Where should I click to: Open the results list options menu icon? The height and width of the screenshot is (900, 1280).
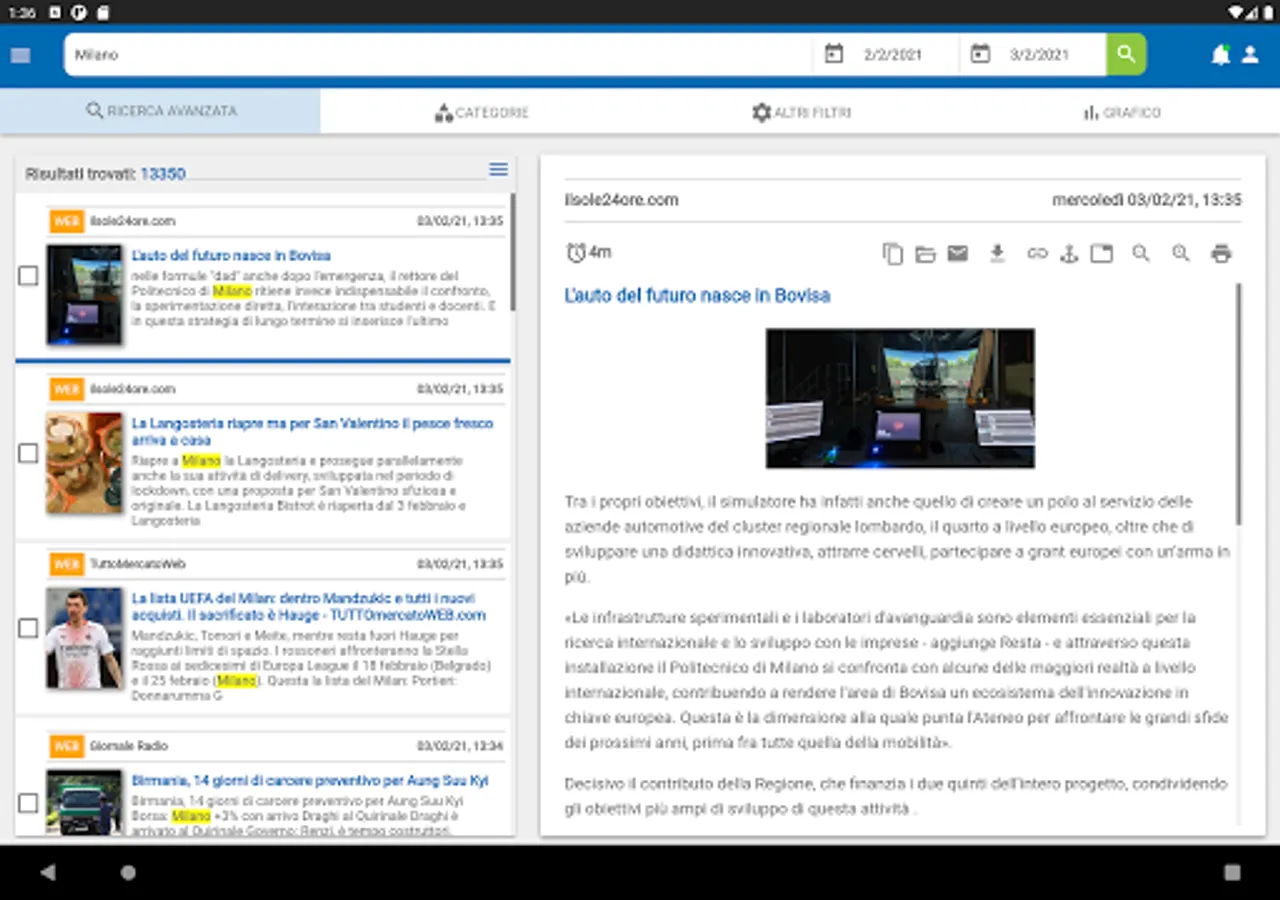point(498,170)
